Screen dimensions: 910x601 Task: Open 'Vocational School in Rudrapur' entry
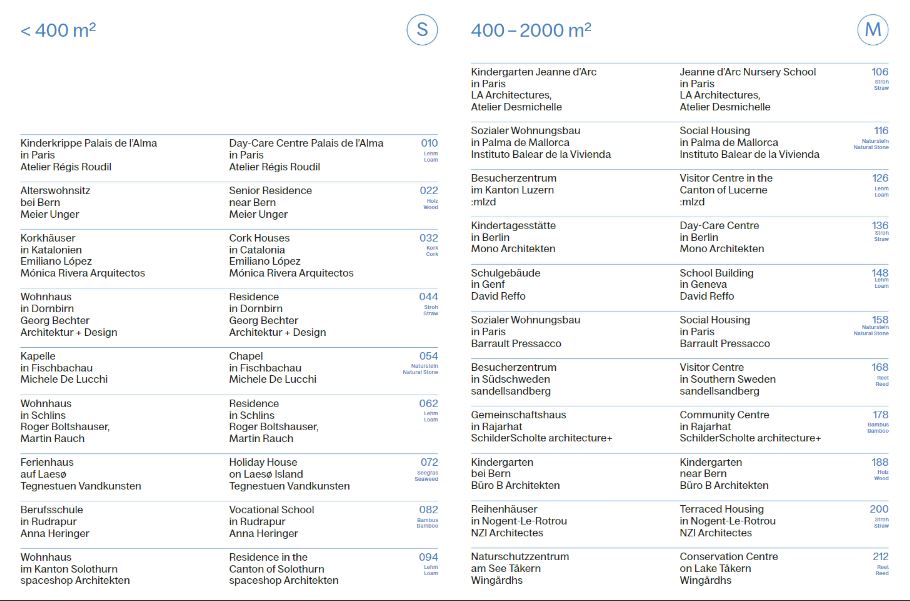point(270,510)
